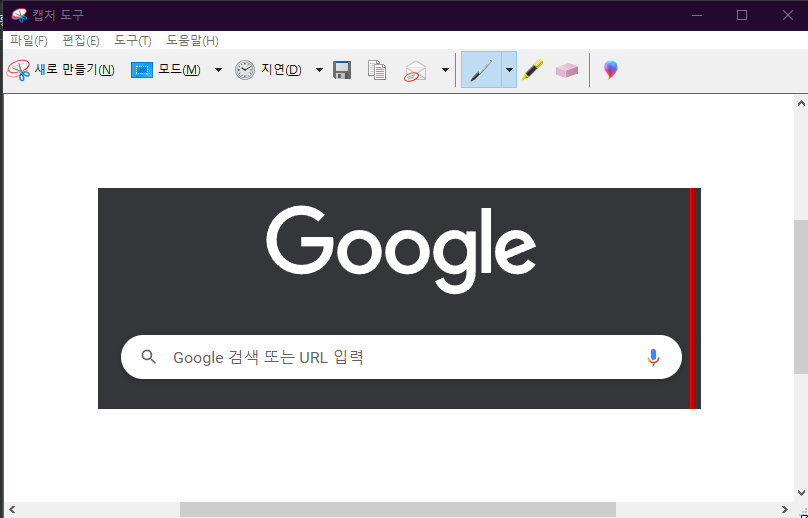The width and height of the screenshot is (808, 518).
Task: Close the 캡처 도구 window
Action: coord(787,15)
